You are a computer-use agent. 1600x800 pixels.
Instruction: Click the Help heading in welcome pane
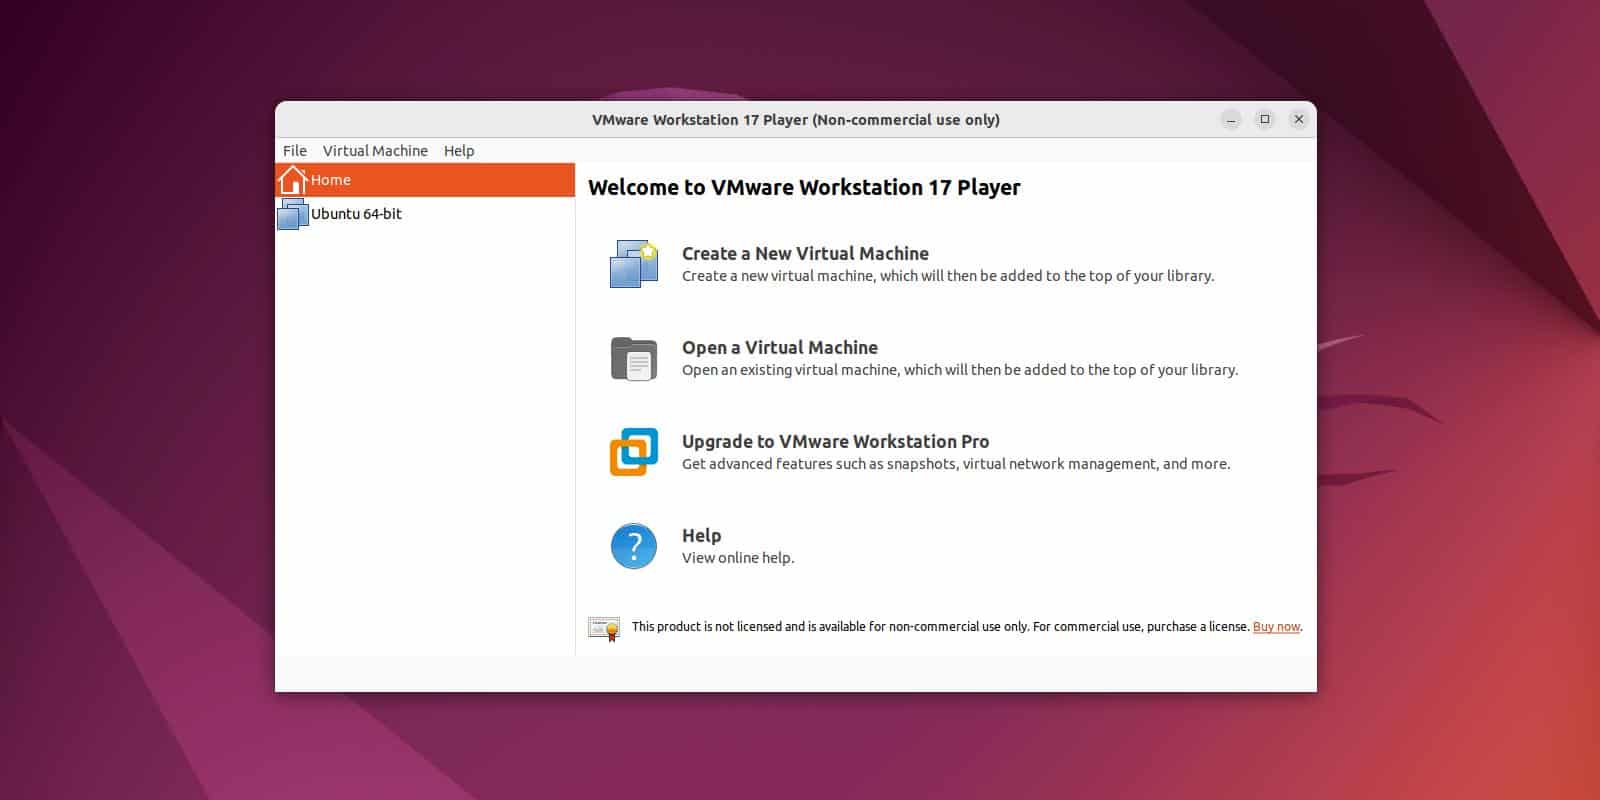701,536
